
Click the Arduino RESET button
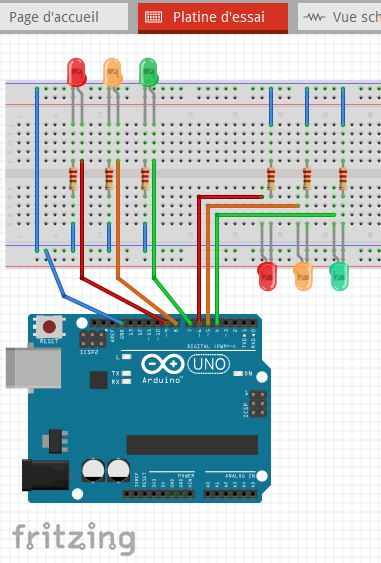[x=49, y=327]
